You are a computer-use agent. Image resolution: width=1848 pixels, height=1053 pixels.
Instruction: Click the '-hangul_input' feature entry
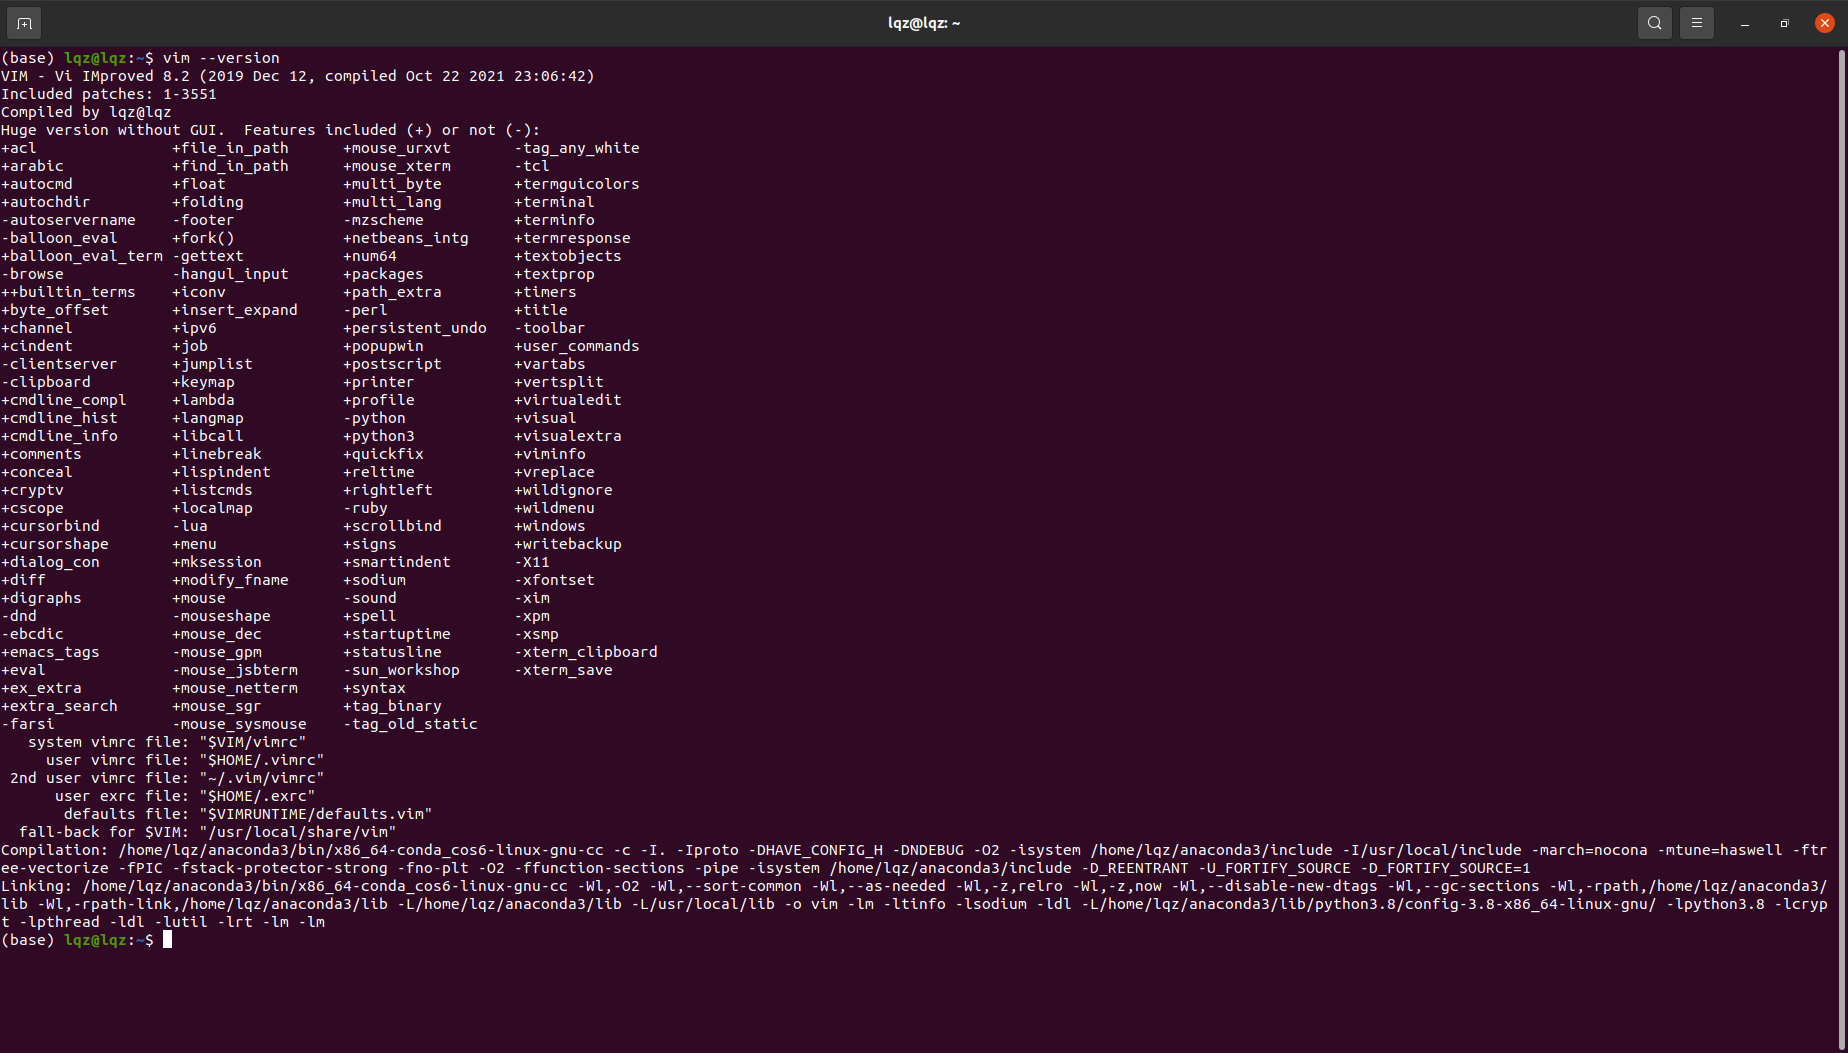click(230, 274)
